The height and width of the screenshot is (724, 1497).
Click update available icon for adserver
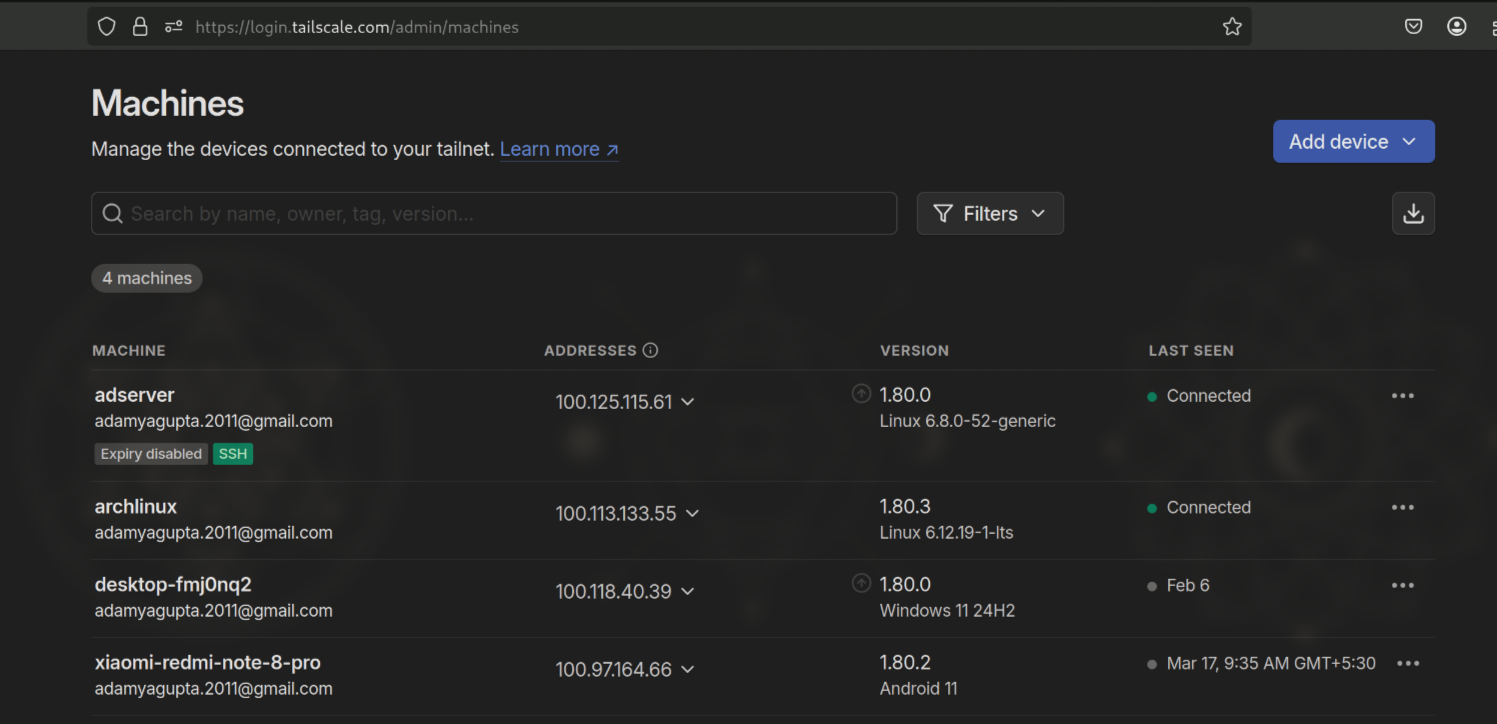861,394
